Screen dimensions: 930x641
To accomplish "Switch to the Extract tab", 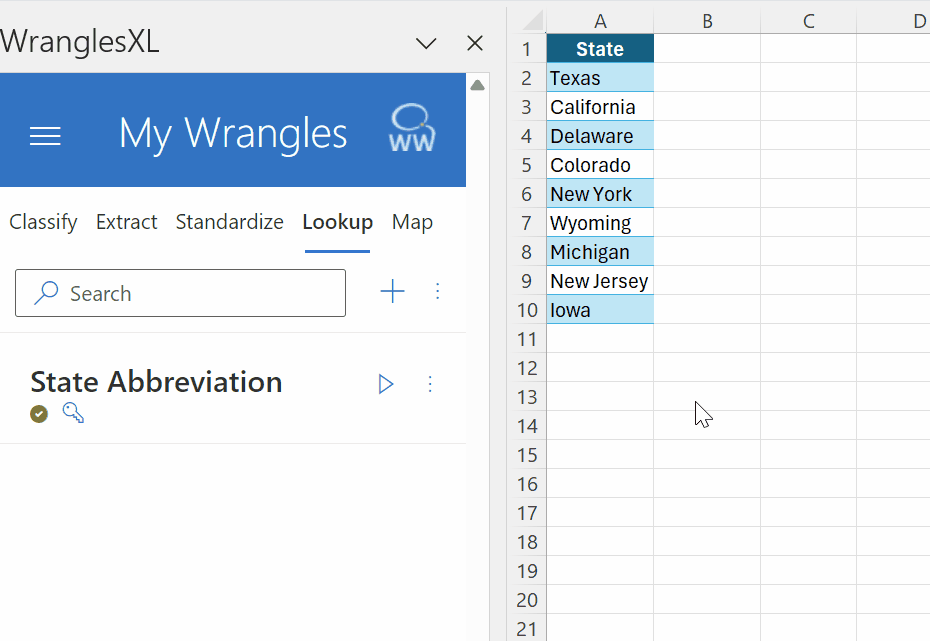I will 126,222.
